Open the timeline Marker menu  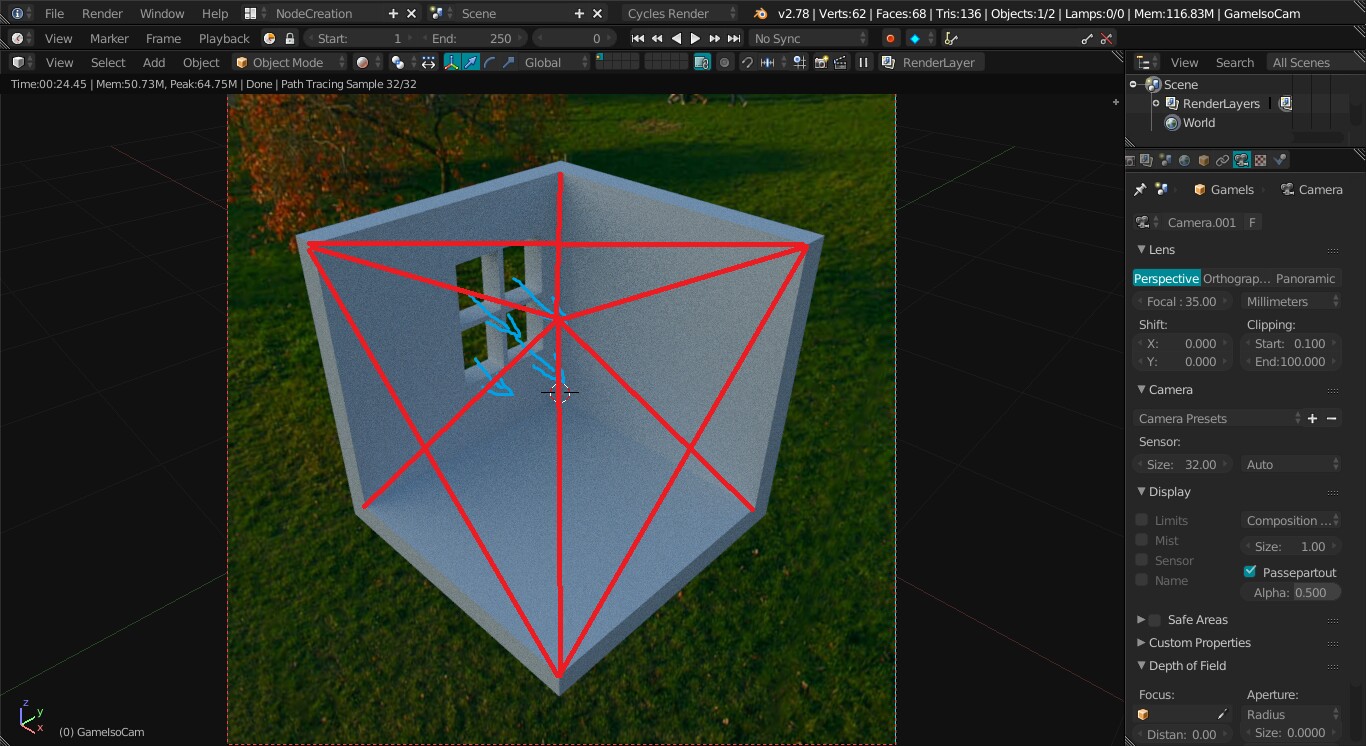pos(109,38)
